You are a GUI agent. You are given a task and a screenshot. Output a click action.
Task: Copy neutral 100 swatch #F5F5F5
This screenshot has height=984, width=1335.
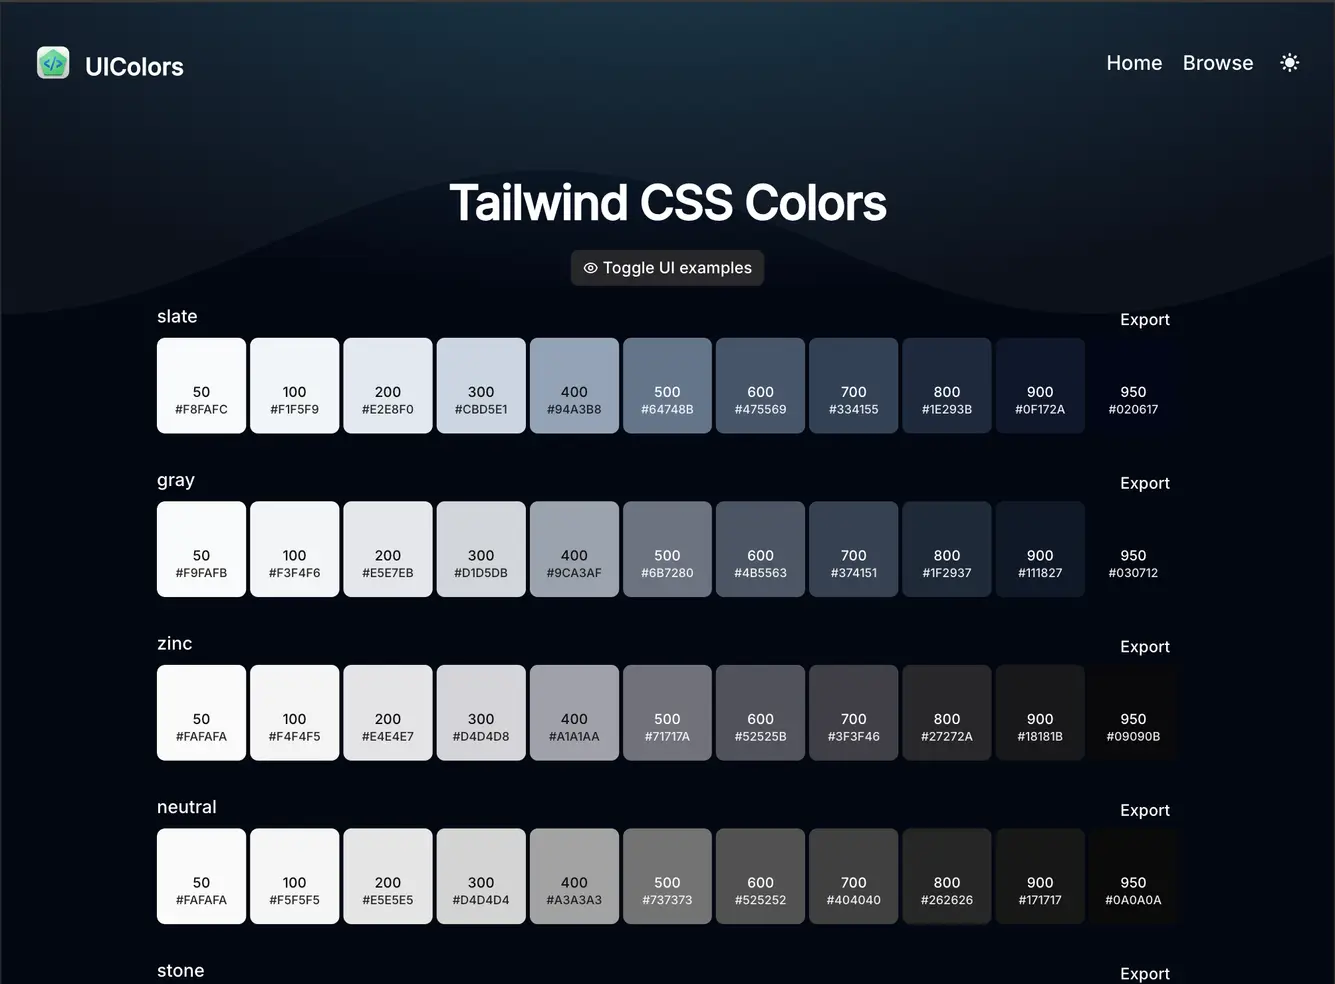click(294, 876)
